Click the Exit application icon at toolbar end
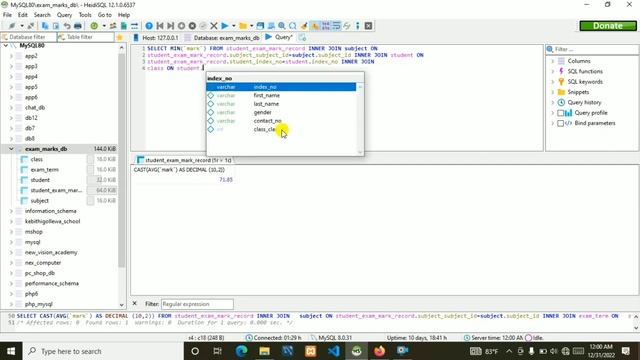The image size is (640, 360). [368, 26]
